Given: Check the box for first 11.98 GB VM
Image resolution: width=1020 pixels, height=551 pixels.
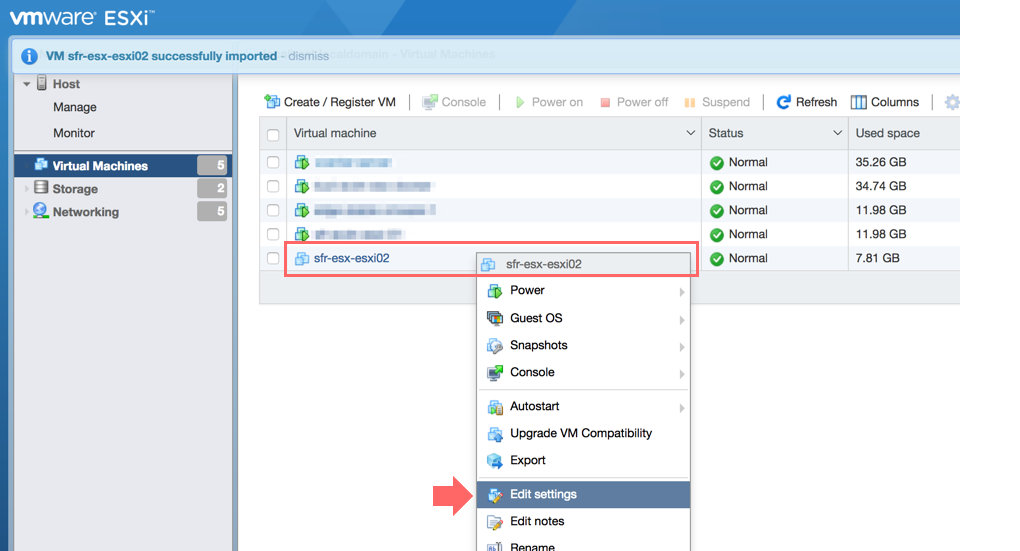Looking at the screenshot, I should point(273,210).
